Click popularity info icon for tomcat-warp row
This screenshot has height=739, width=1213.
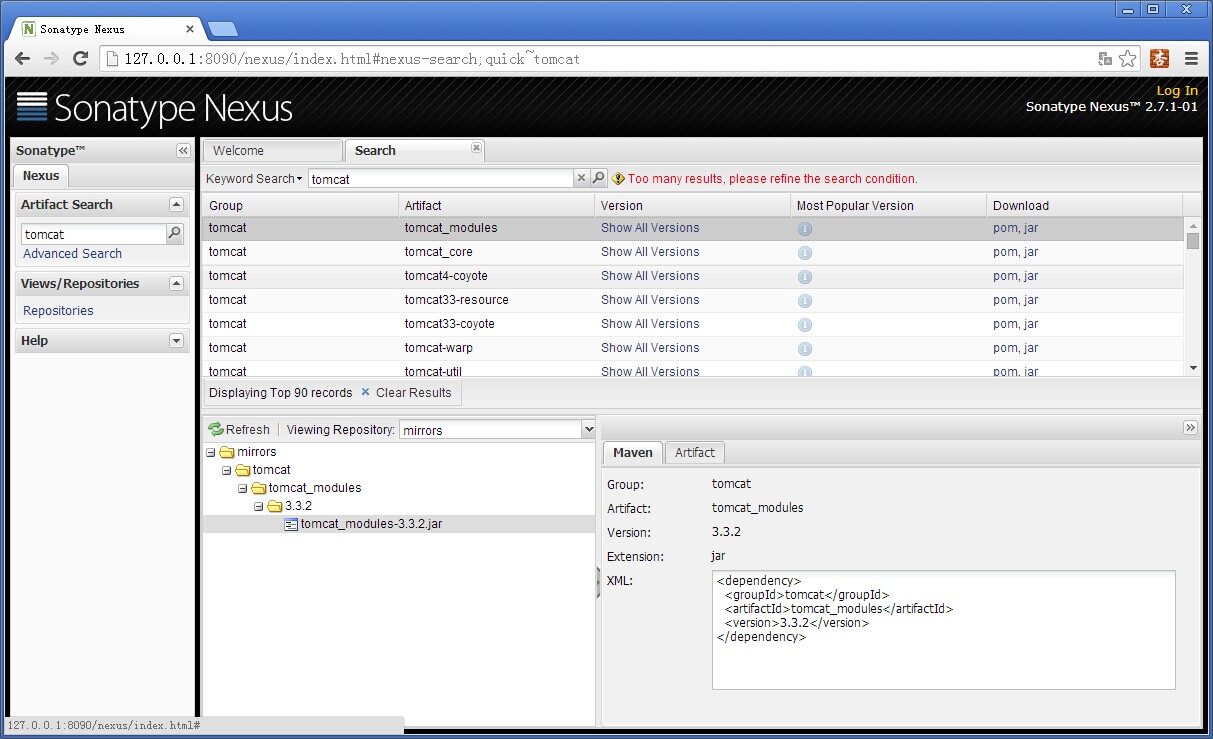(805, 348)
